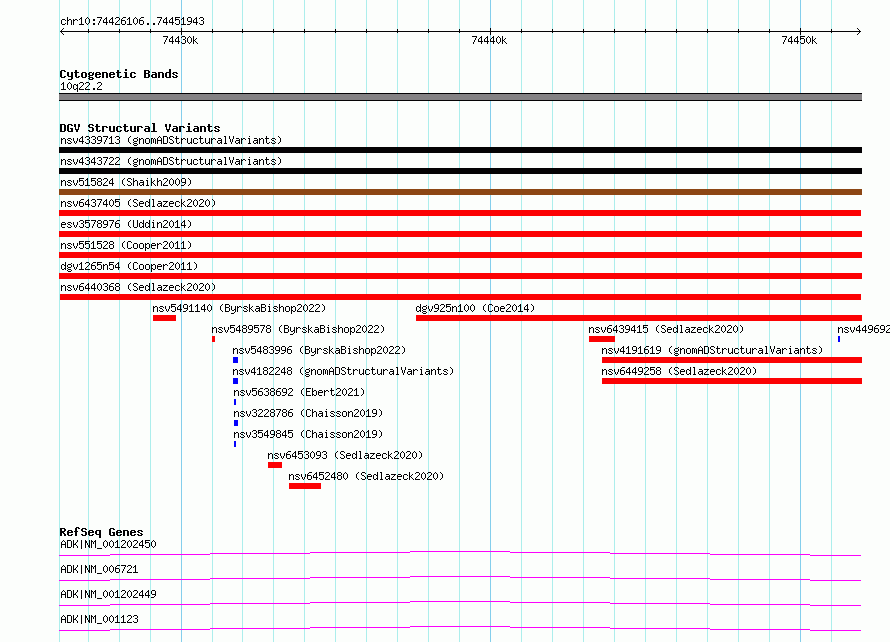890x642 pixels.
Task: Click the red bar under nsv4191619
Action: click(732, 360)
